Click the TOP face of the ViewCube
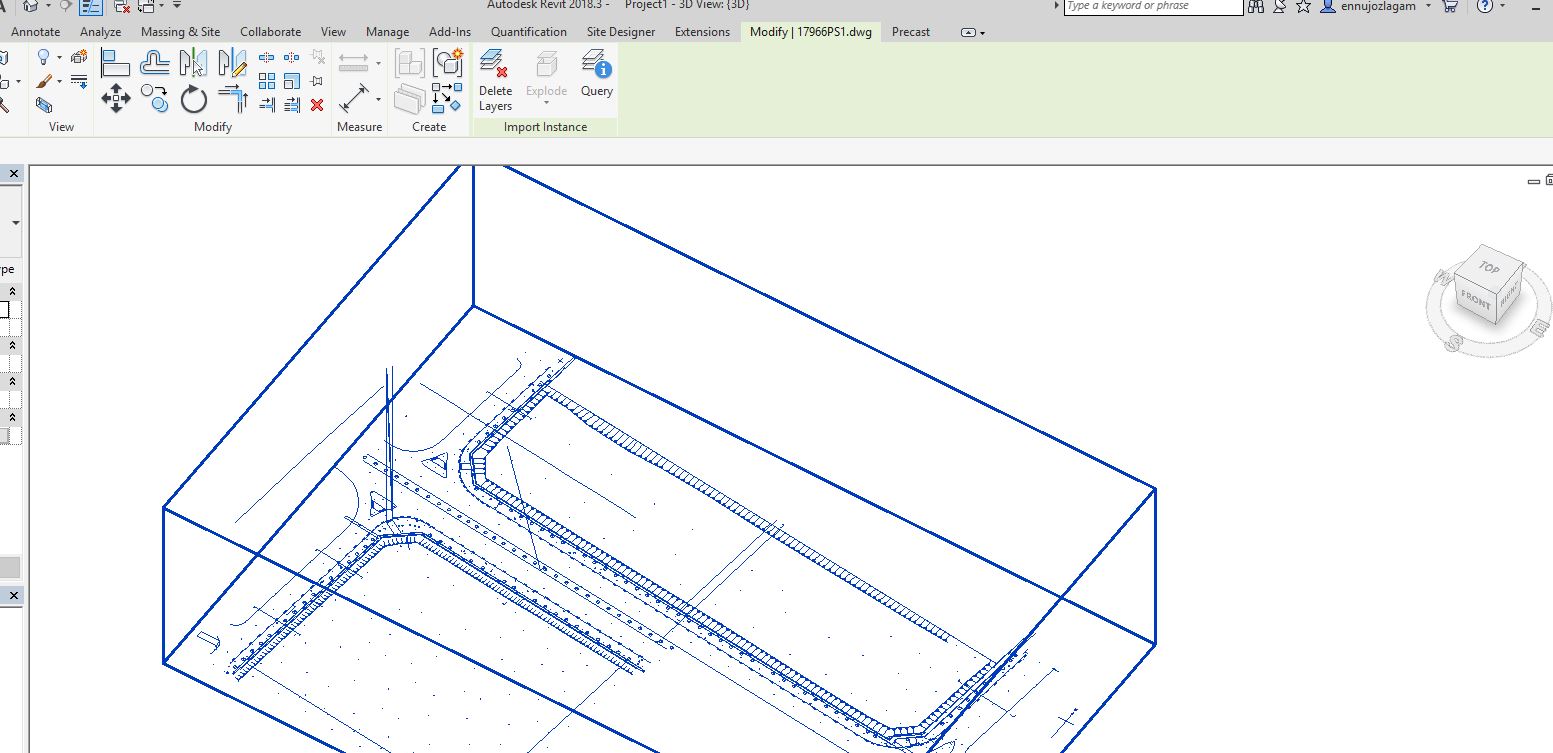The image size is (1553, 753). coord(1489,268)
